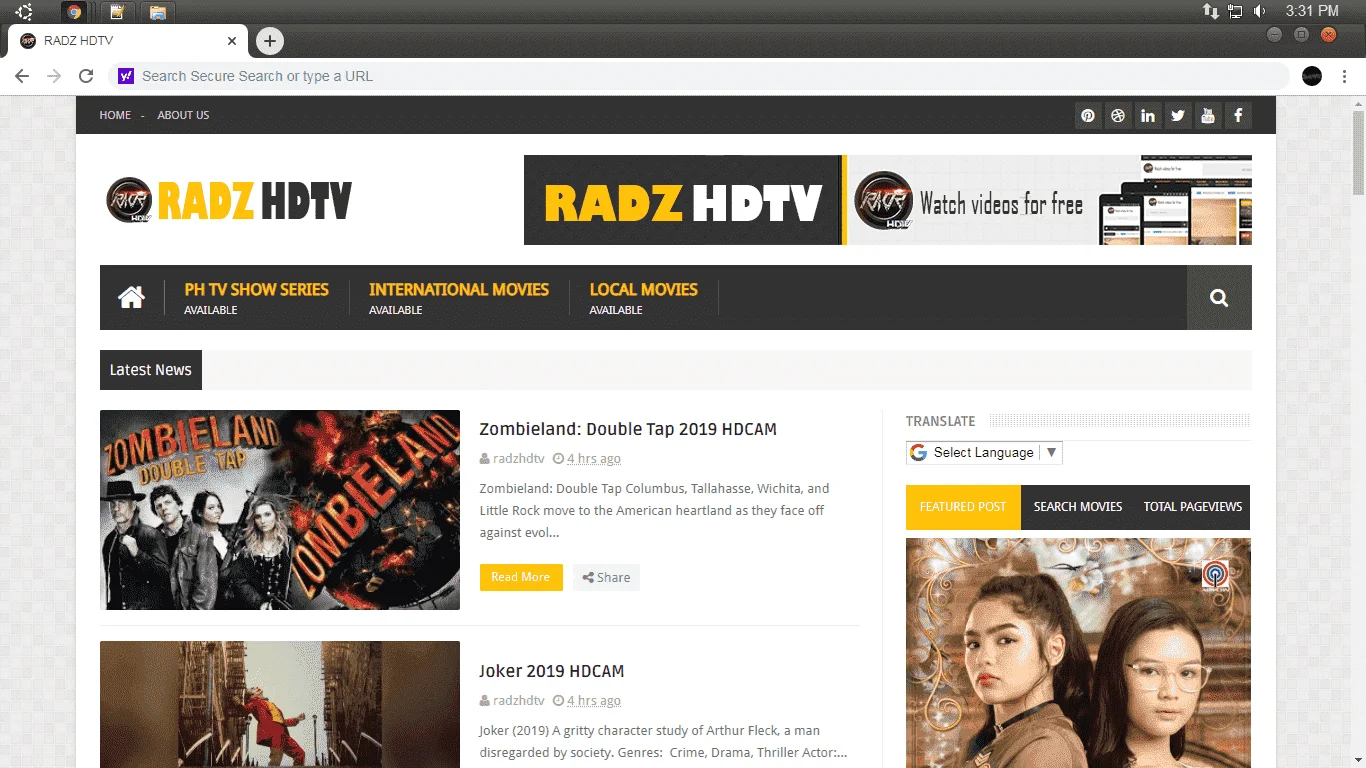Viewport: 1366px width, 768px height.
Task: Open Chrome from the top panel
Action: tap(74, 12)
